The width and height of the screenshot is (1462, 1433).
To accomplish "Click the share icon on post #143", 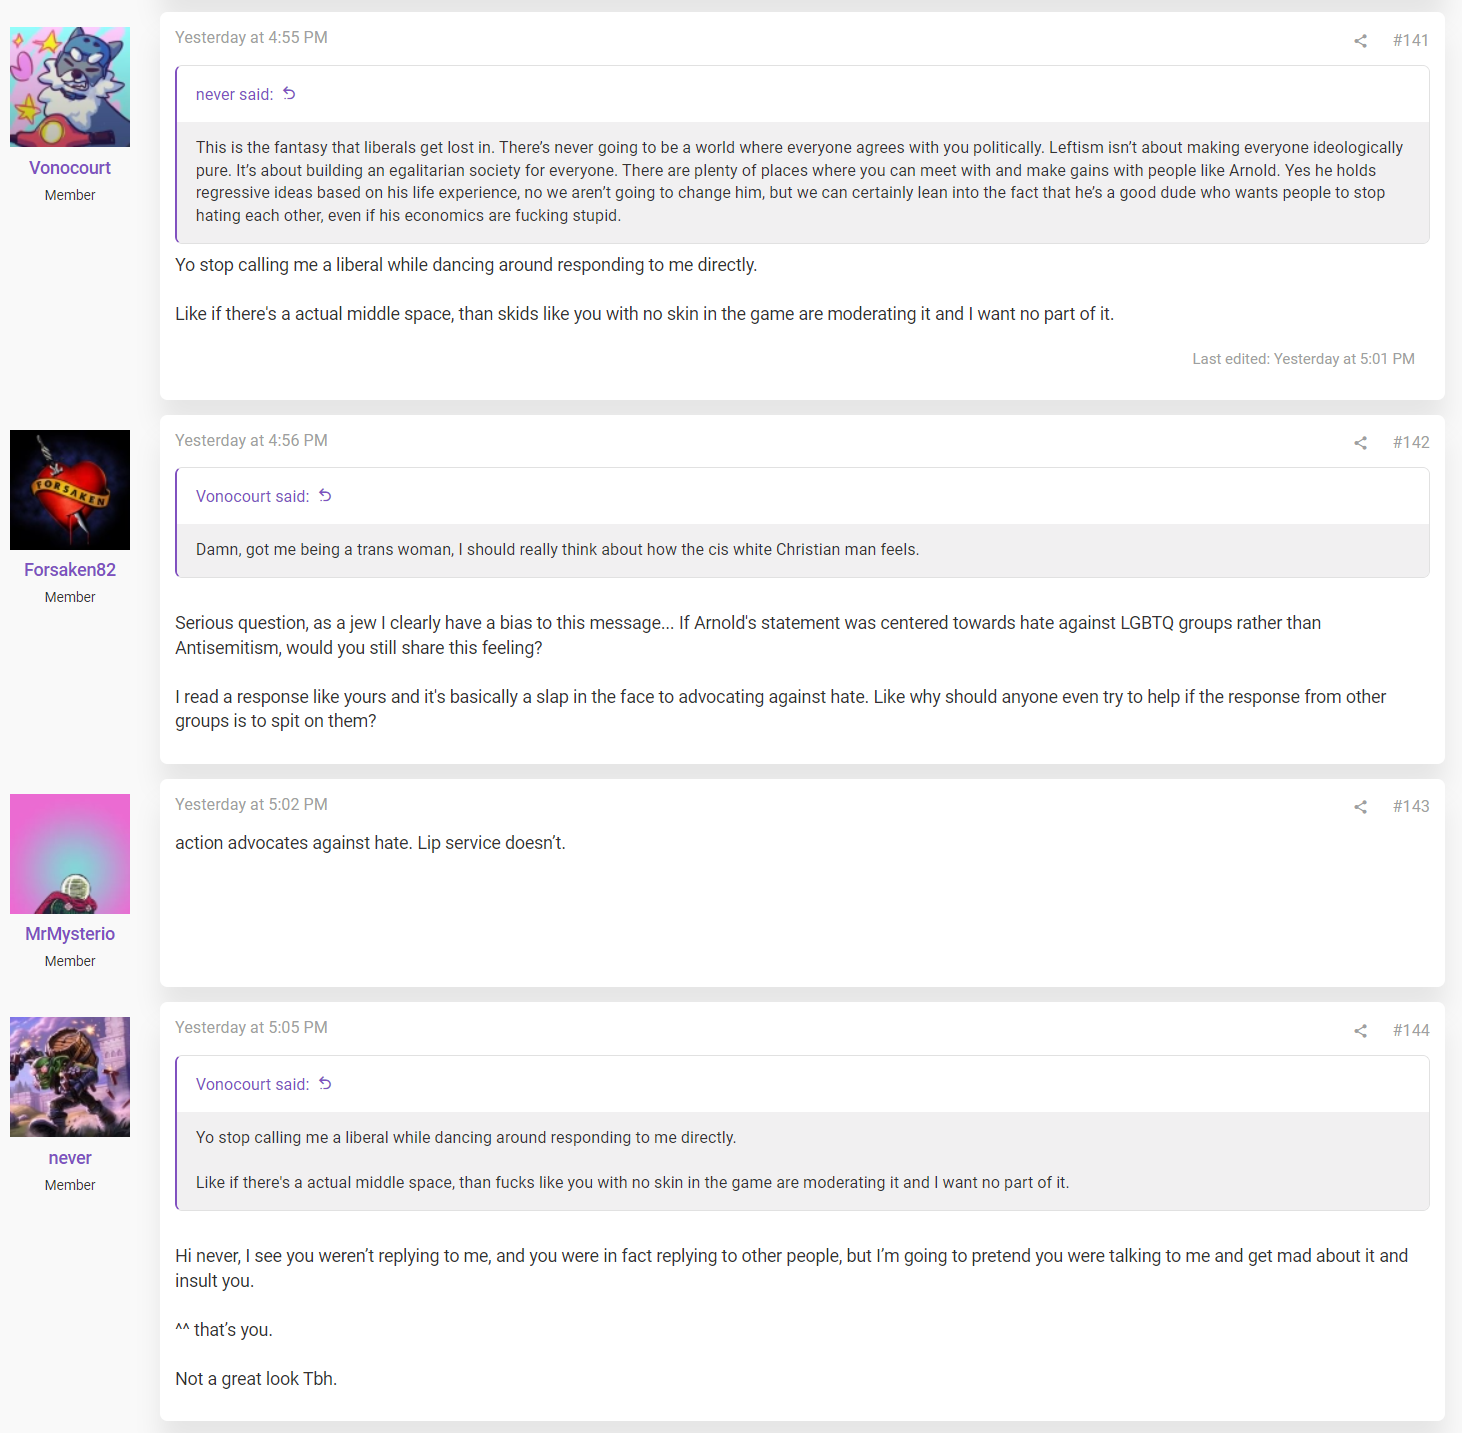I will coord(1360,807).
